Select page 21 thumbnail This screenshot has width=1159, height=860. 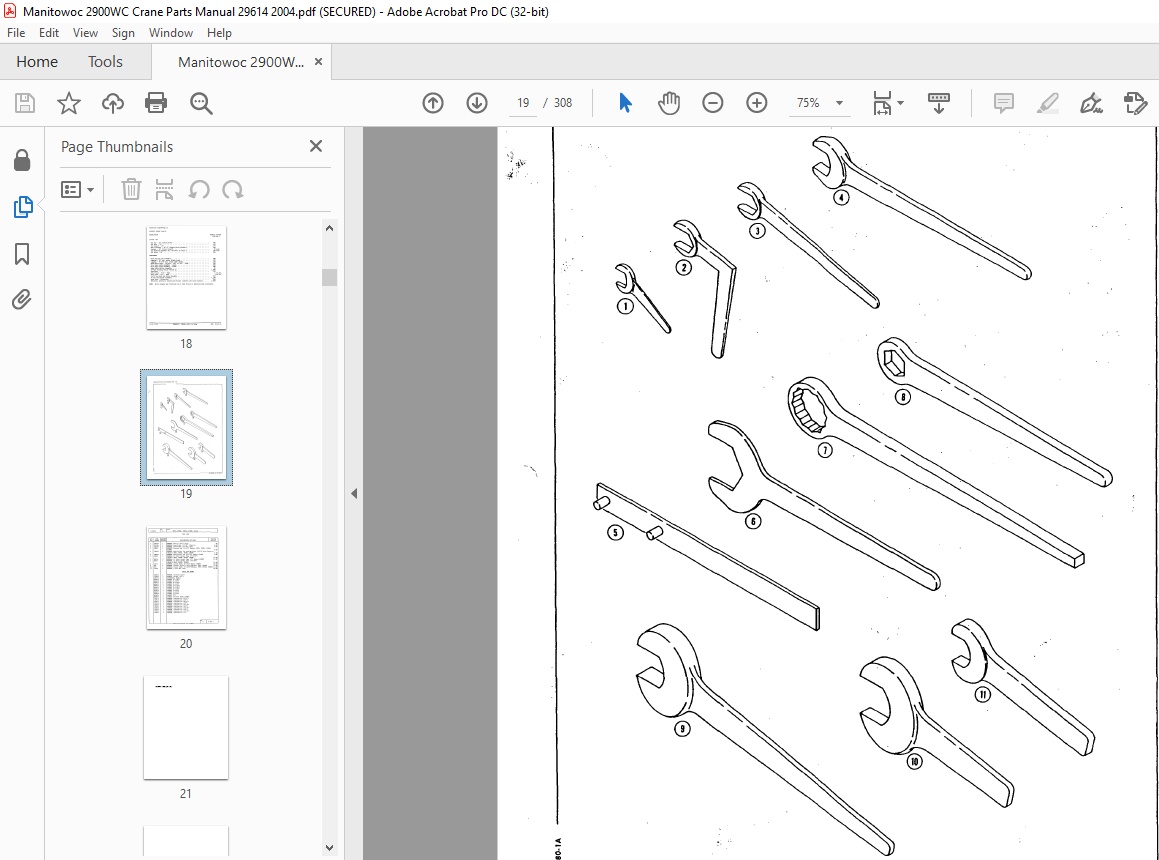point(186,728)
